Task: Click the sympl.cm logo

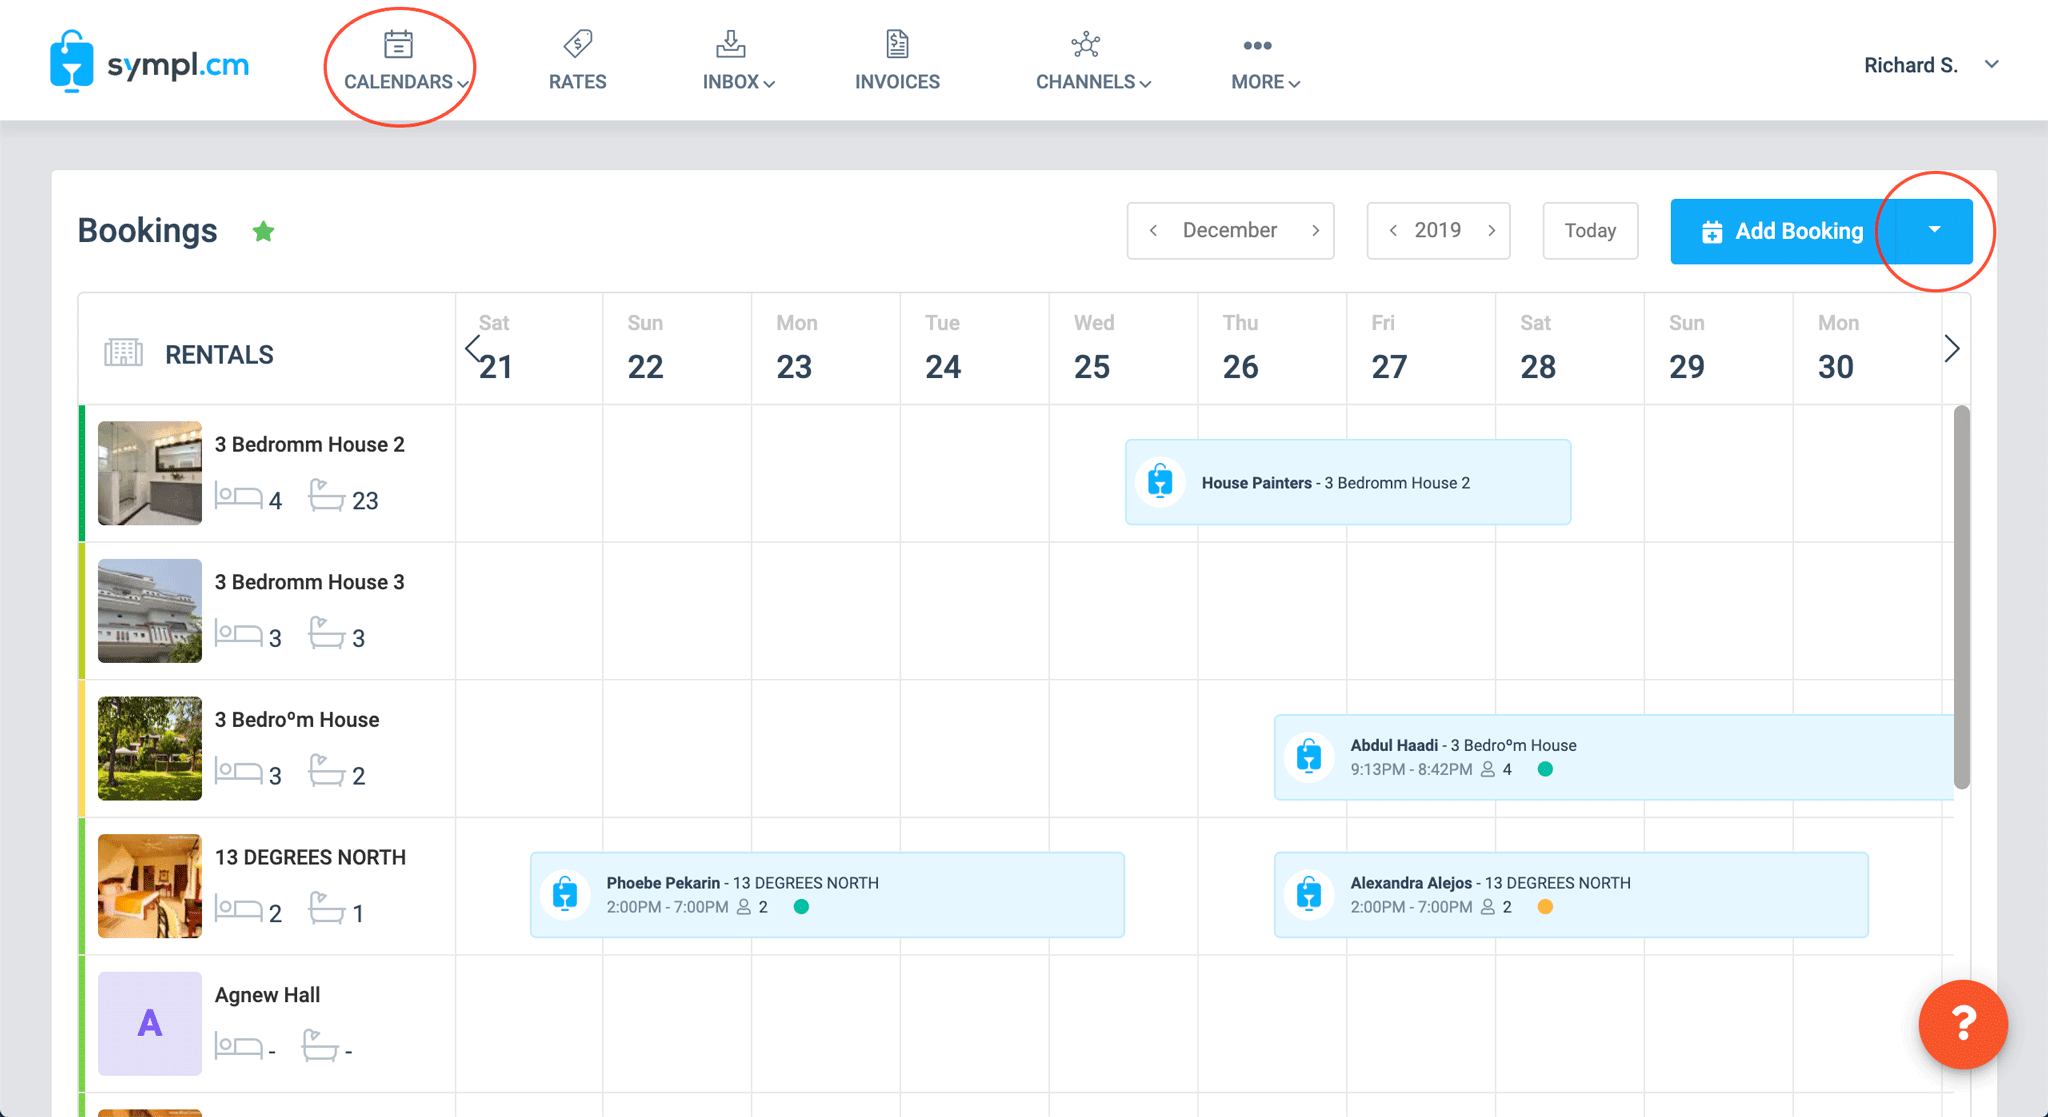Action: tap(149, 62)
